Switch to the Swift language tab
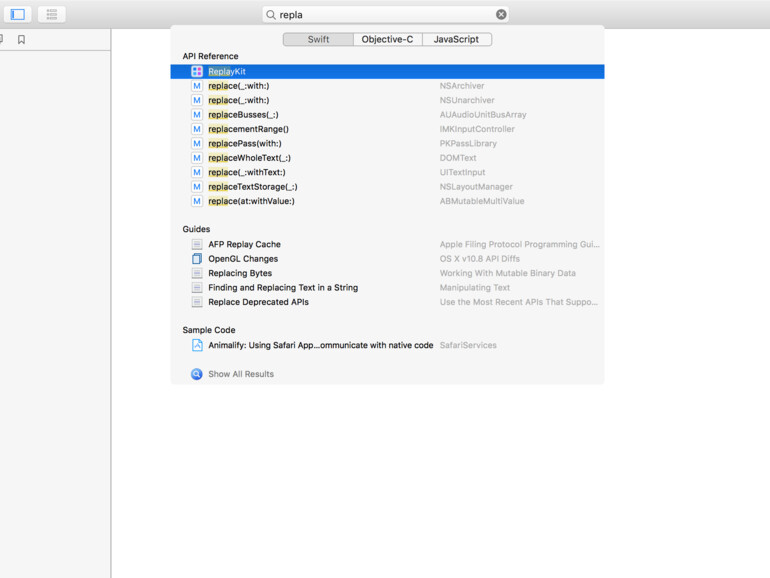 coord(318,39)
